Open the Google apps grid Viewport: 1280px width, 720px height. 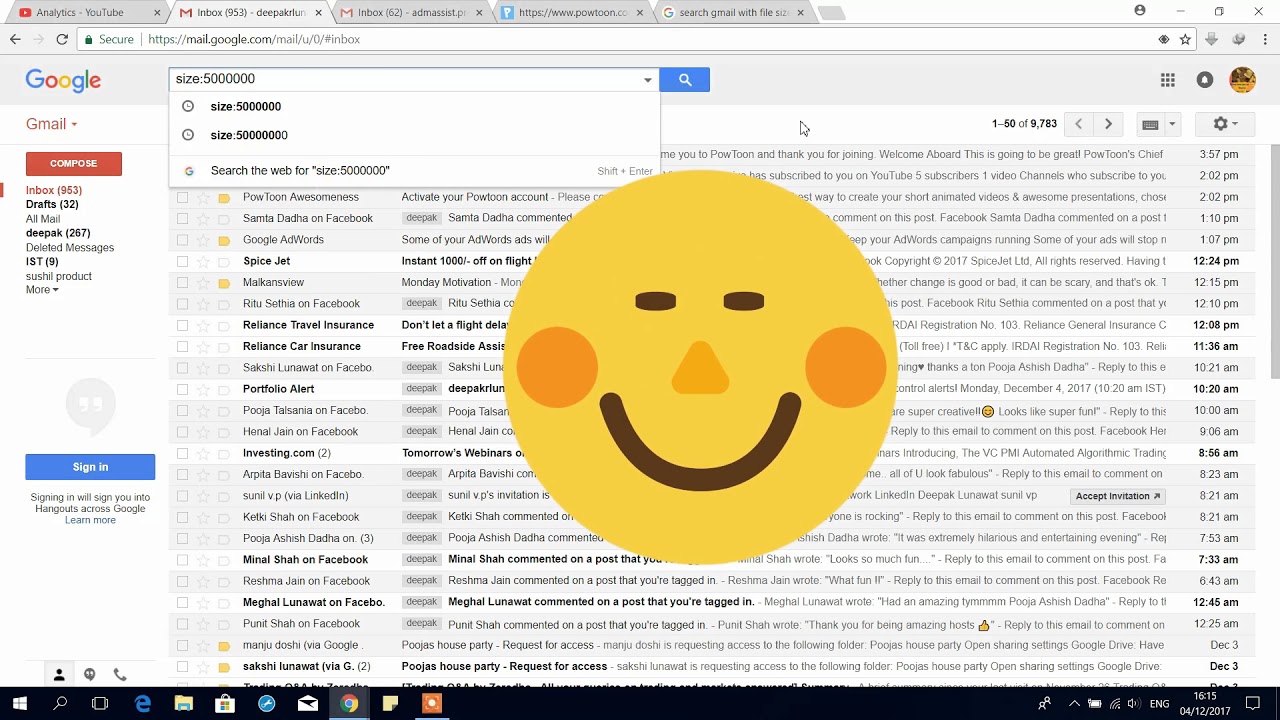coord(1167,80)
